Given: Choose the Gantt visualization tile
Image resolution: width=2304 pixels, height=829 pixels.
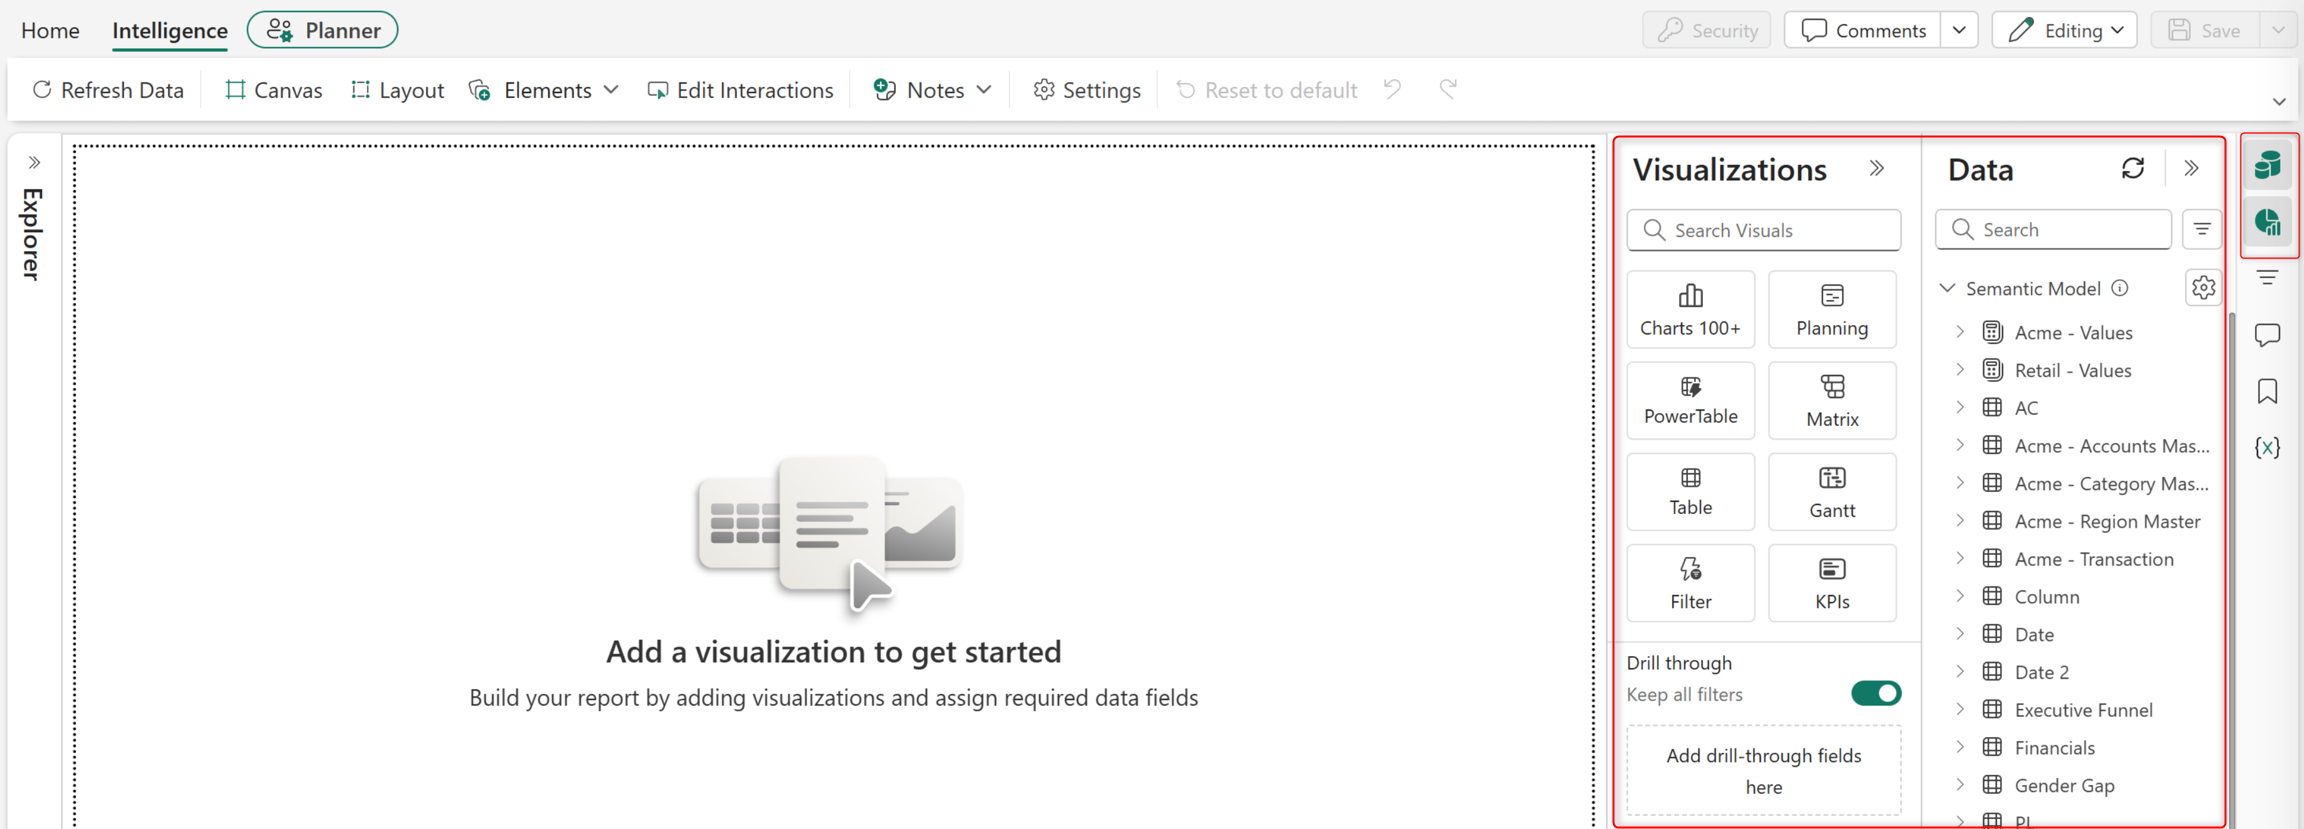Looking at the screenshot, I should (1832, 492).
